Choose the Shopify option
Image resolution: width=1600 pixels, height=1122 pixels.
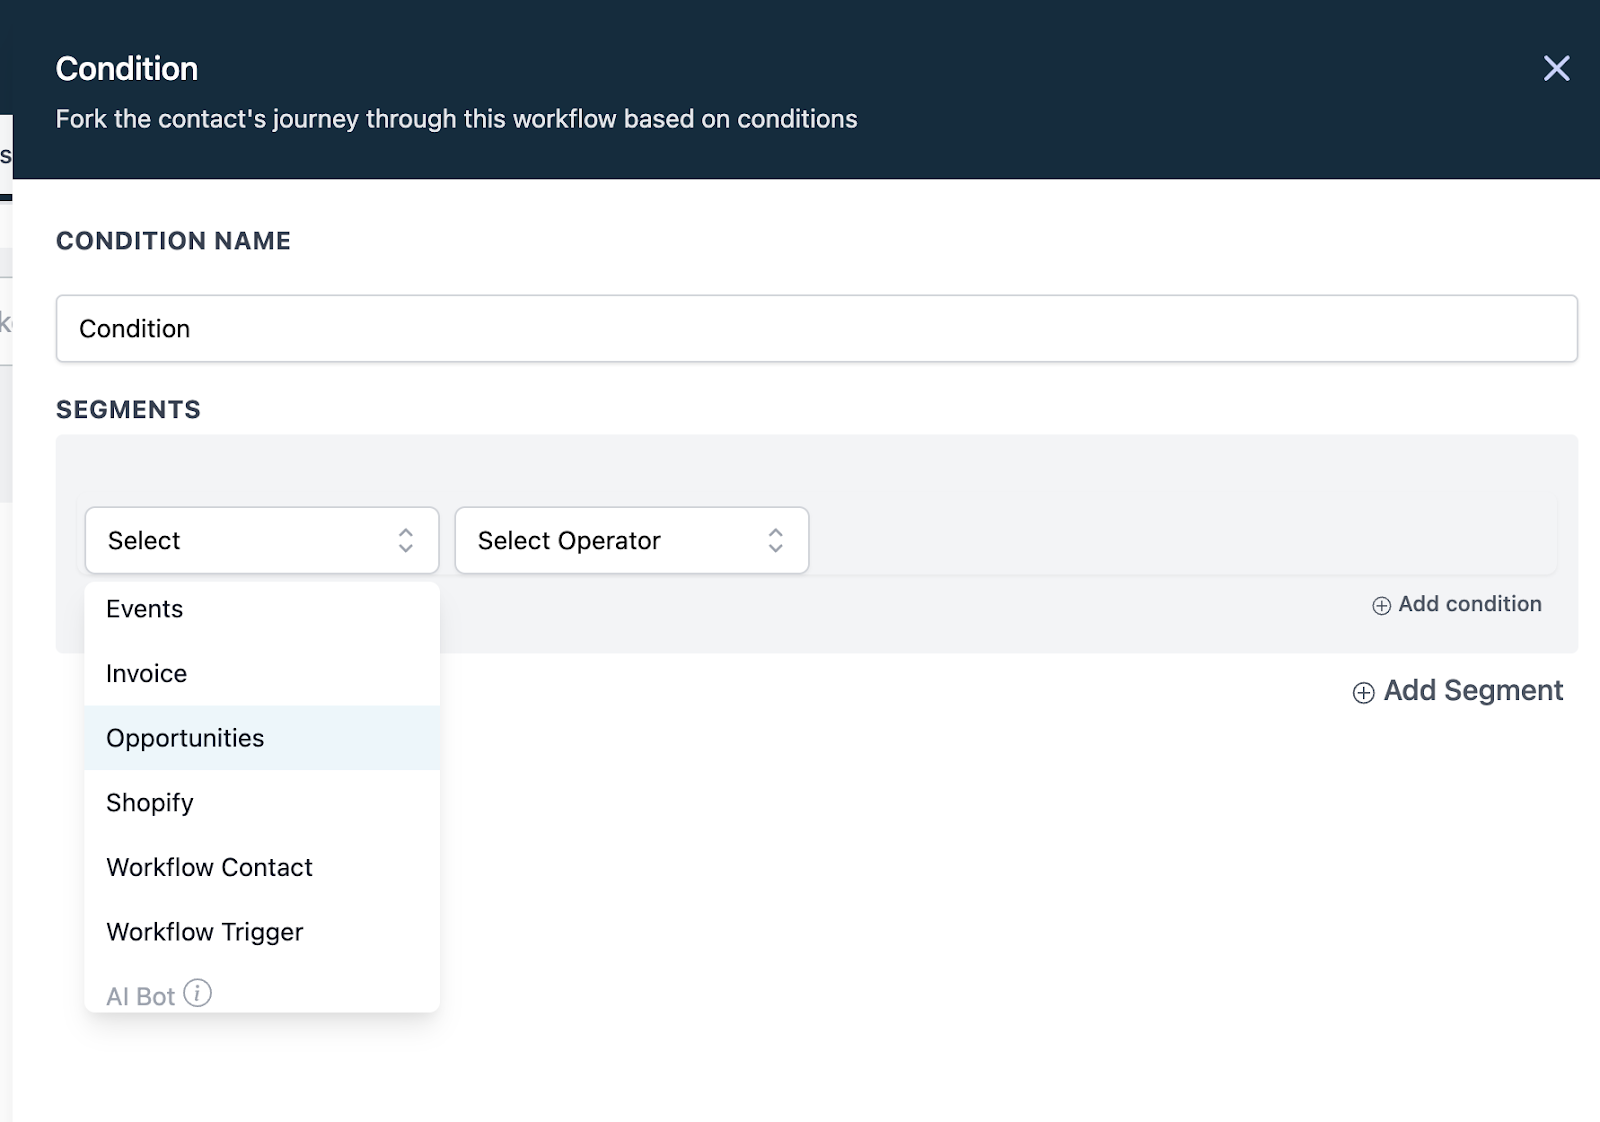pos(150,803)
